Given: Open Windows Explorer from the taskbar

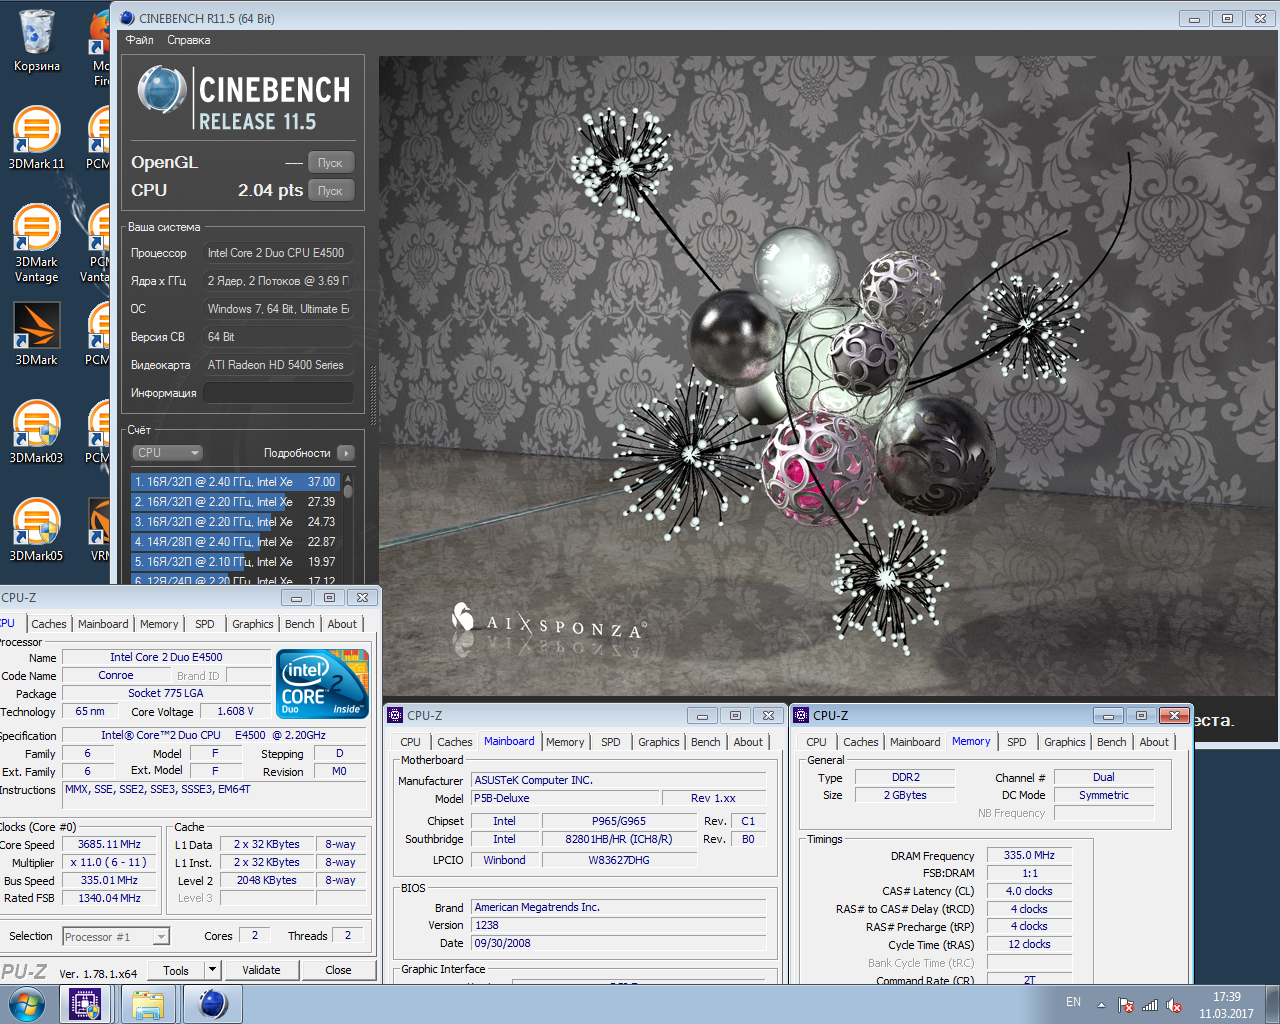Looking at the screenshot, I should [x=148, y=1004].
